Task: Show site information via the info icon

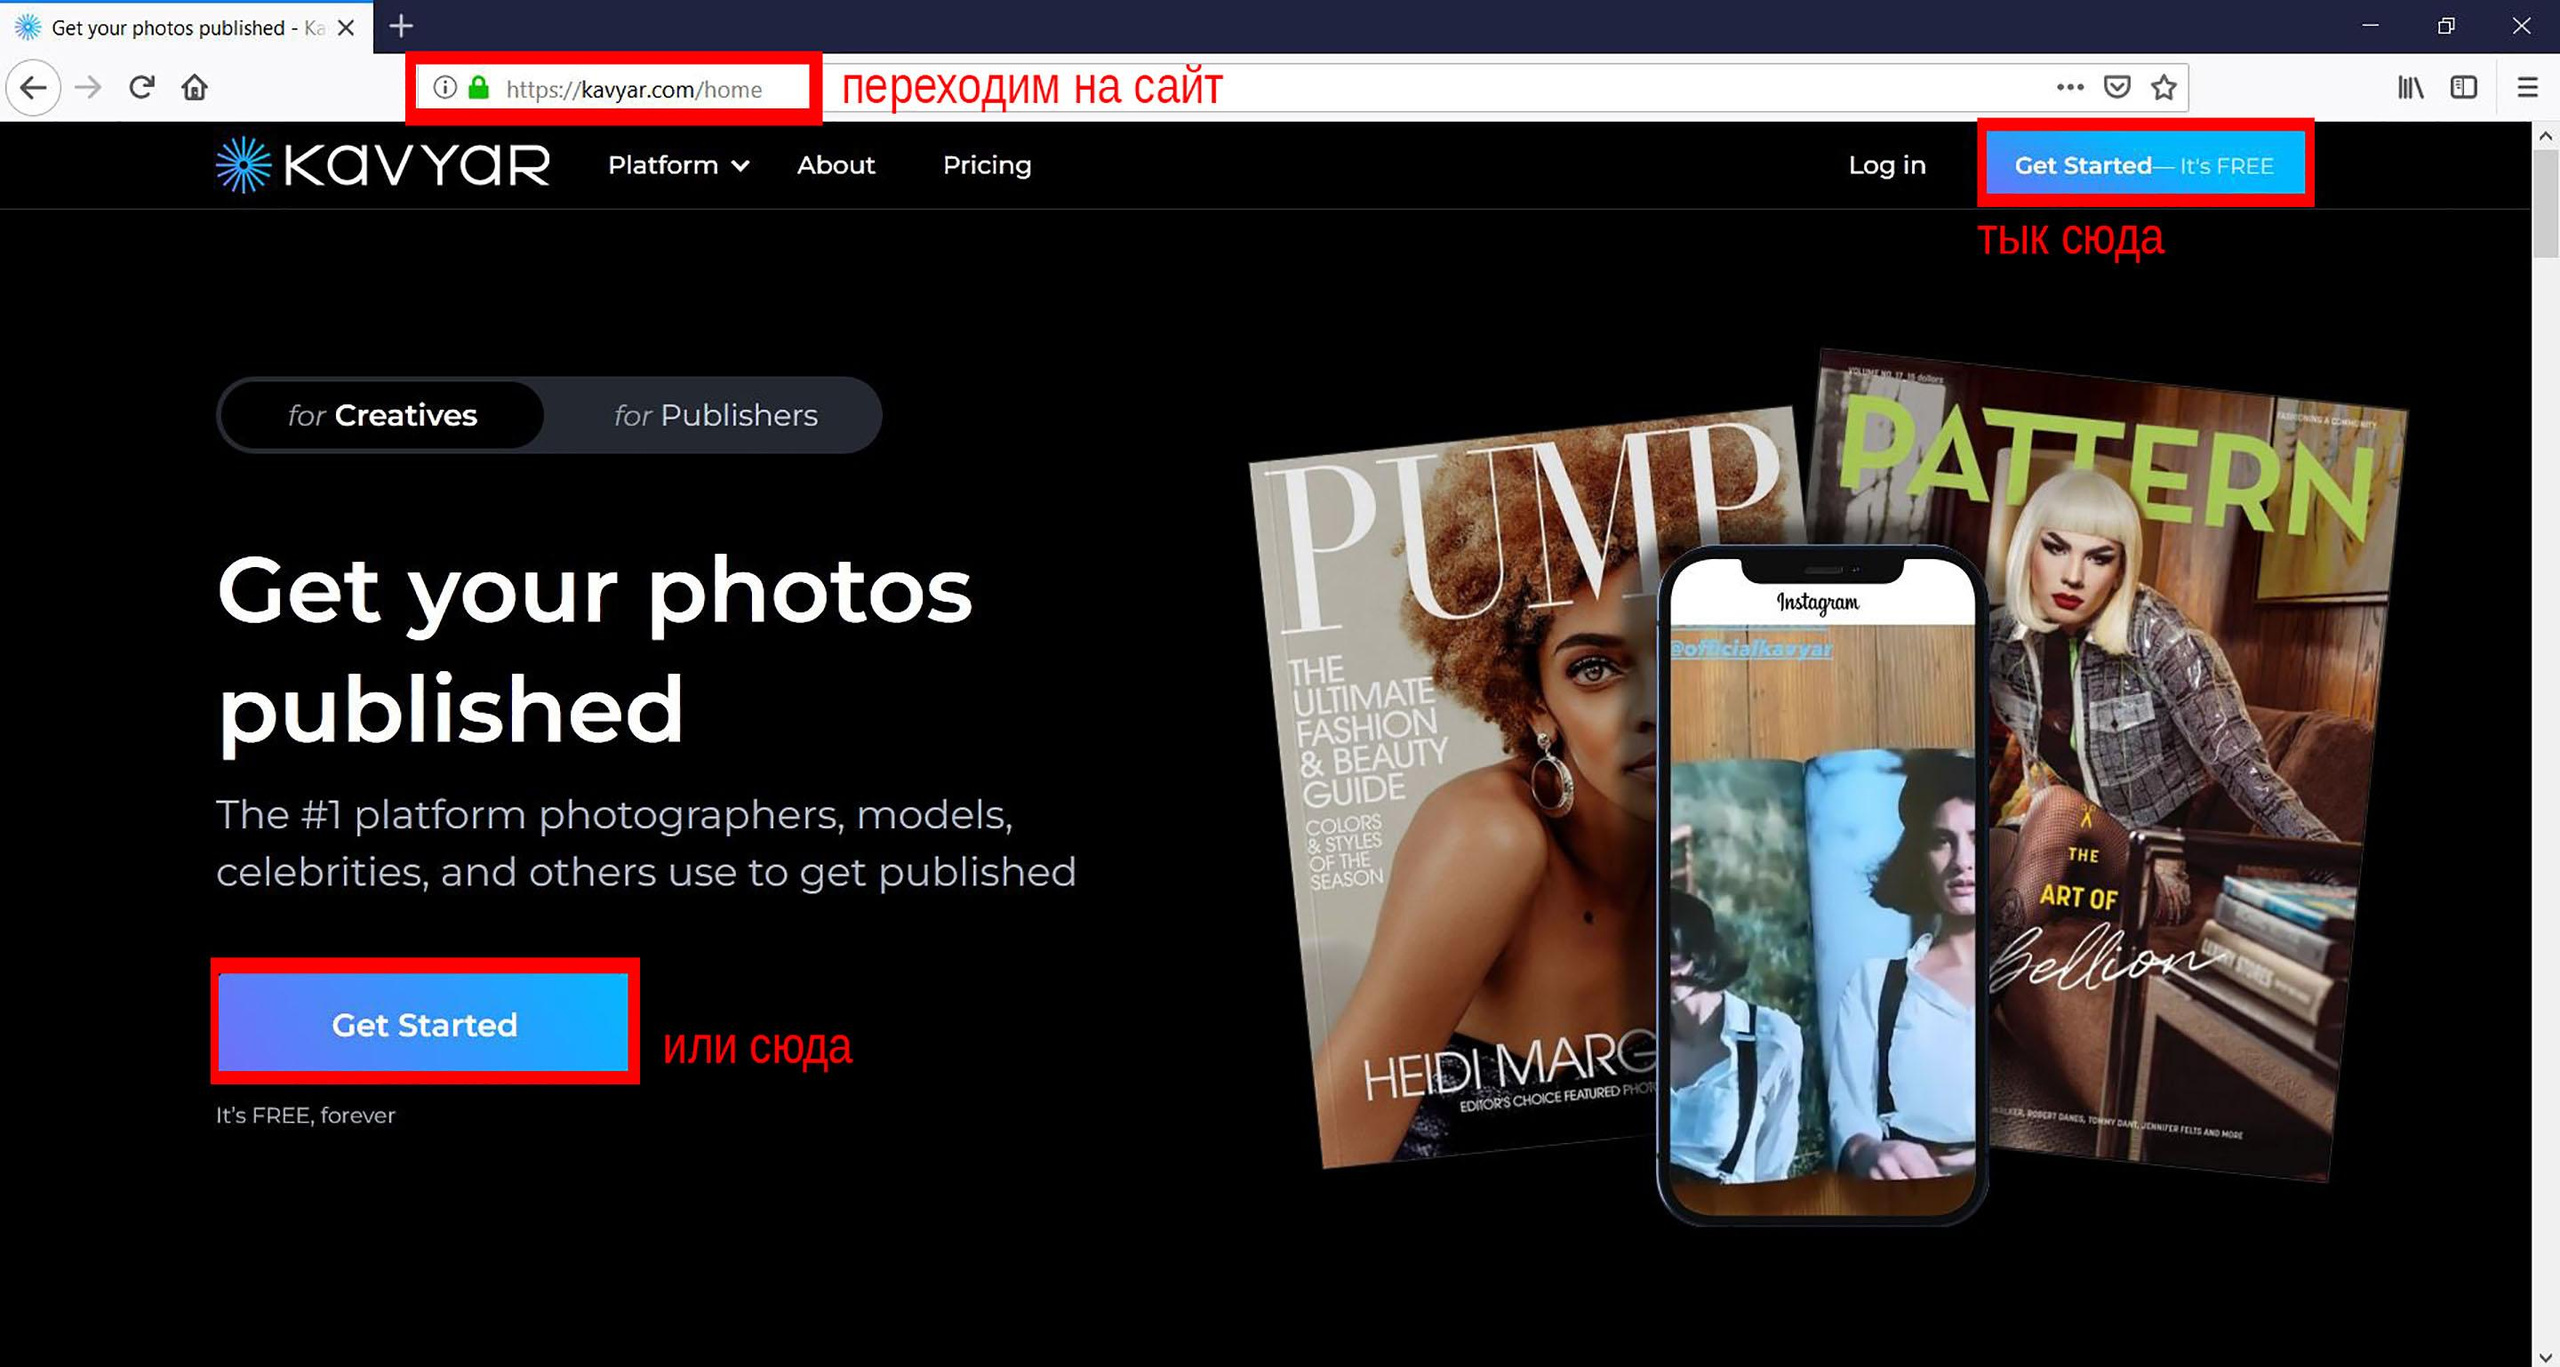Action: click(445, 88)
